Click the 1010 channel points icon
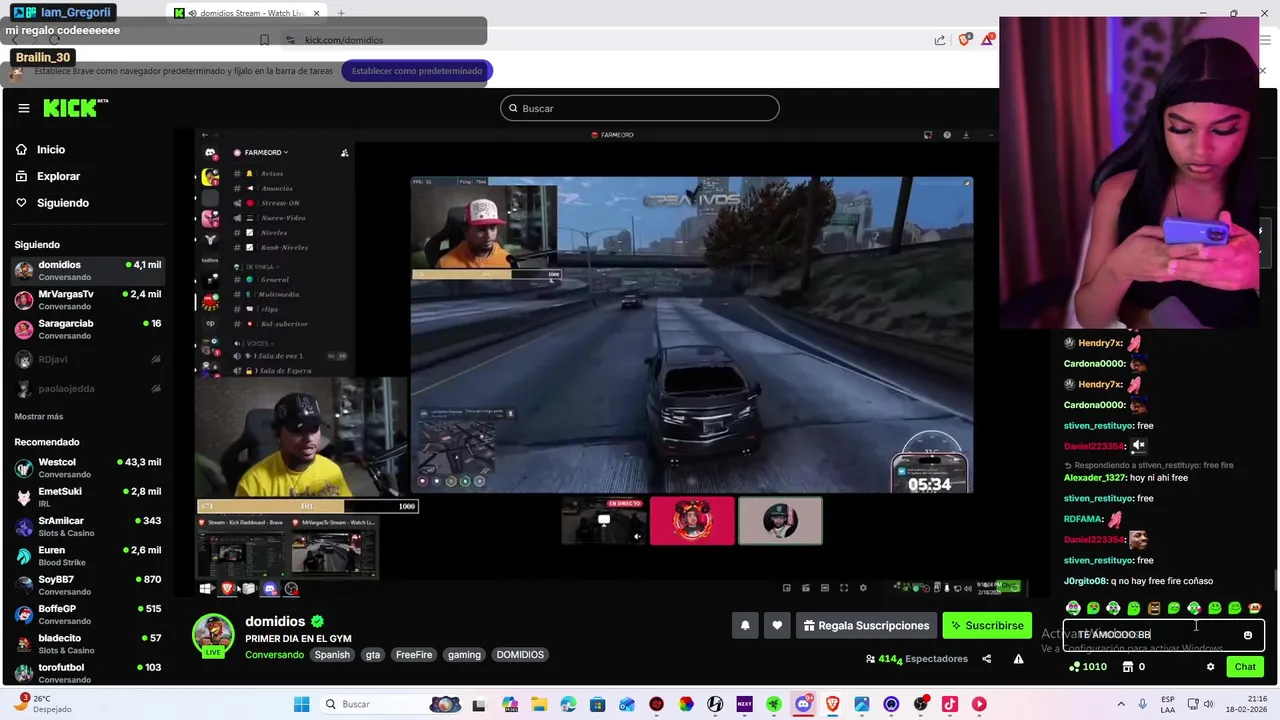This screenshot has width=1280, height=720. point(1075,667)
